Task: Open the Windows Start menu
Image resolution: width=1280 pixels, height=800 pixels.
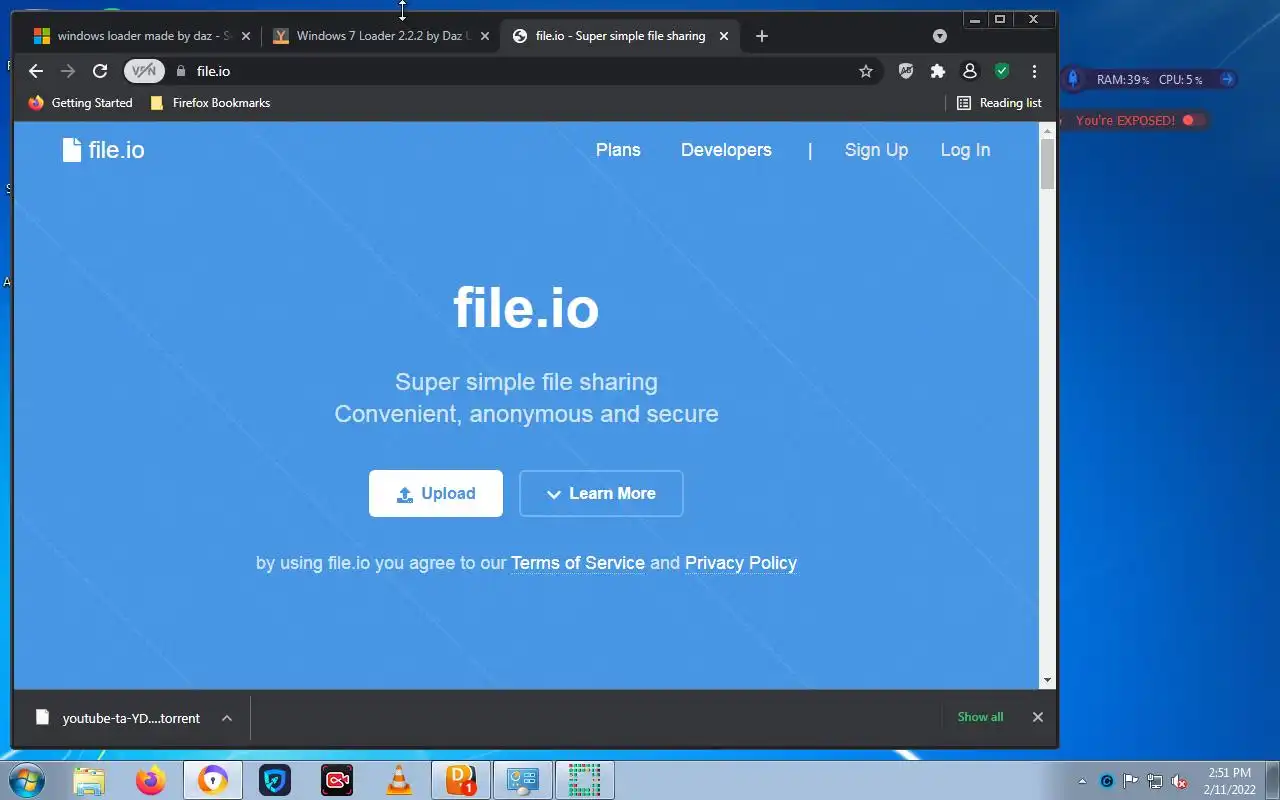Action: pyautogui.click(x=27, y=780)
